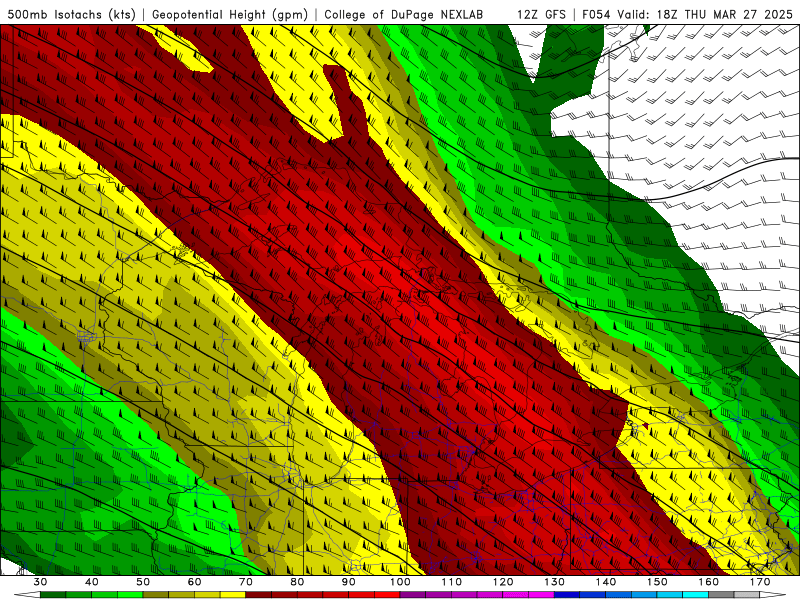Click the '70' value on the color scale
800x600 pixels.
(x=246, y=582)
